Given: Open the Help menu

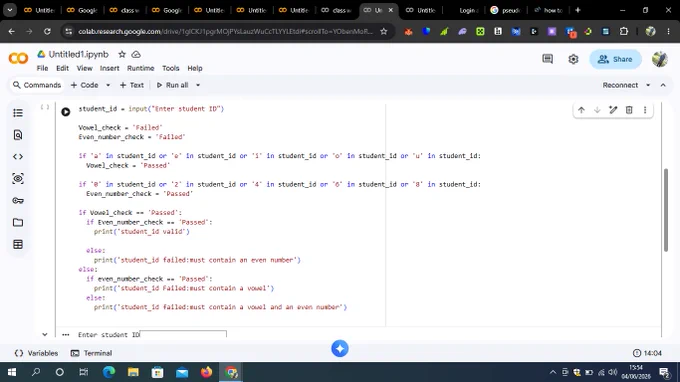Looking at the screenshot, I should [195, 68].
